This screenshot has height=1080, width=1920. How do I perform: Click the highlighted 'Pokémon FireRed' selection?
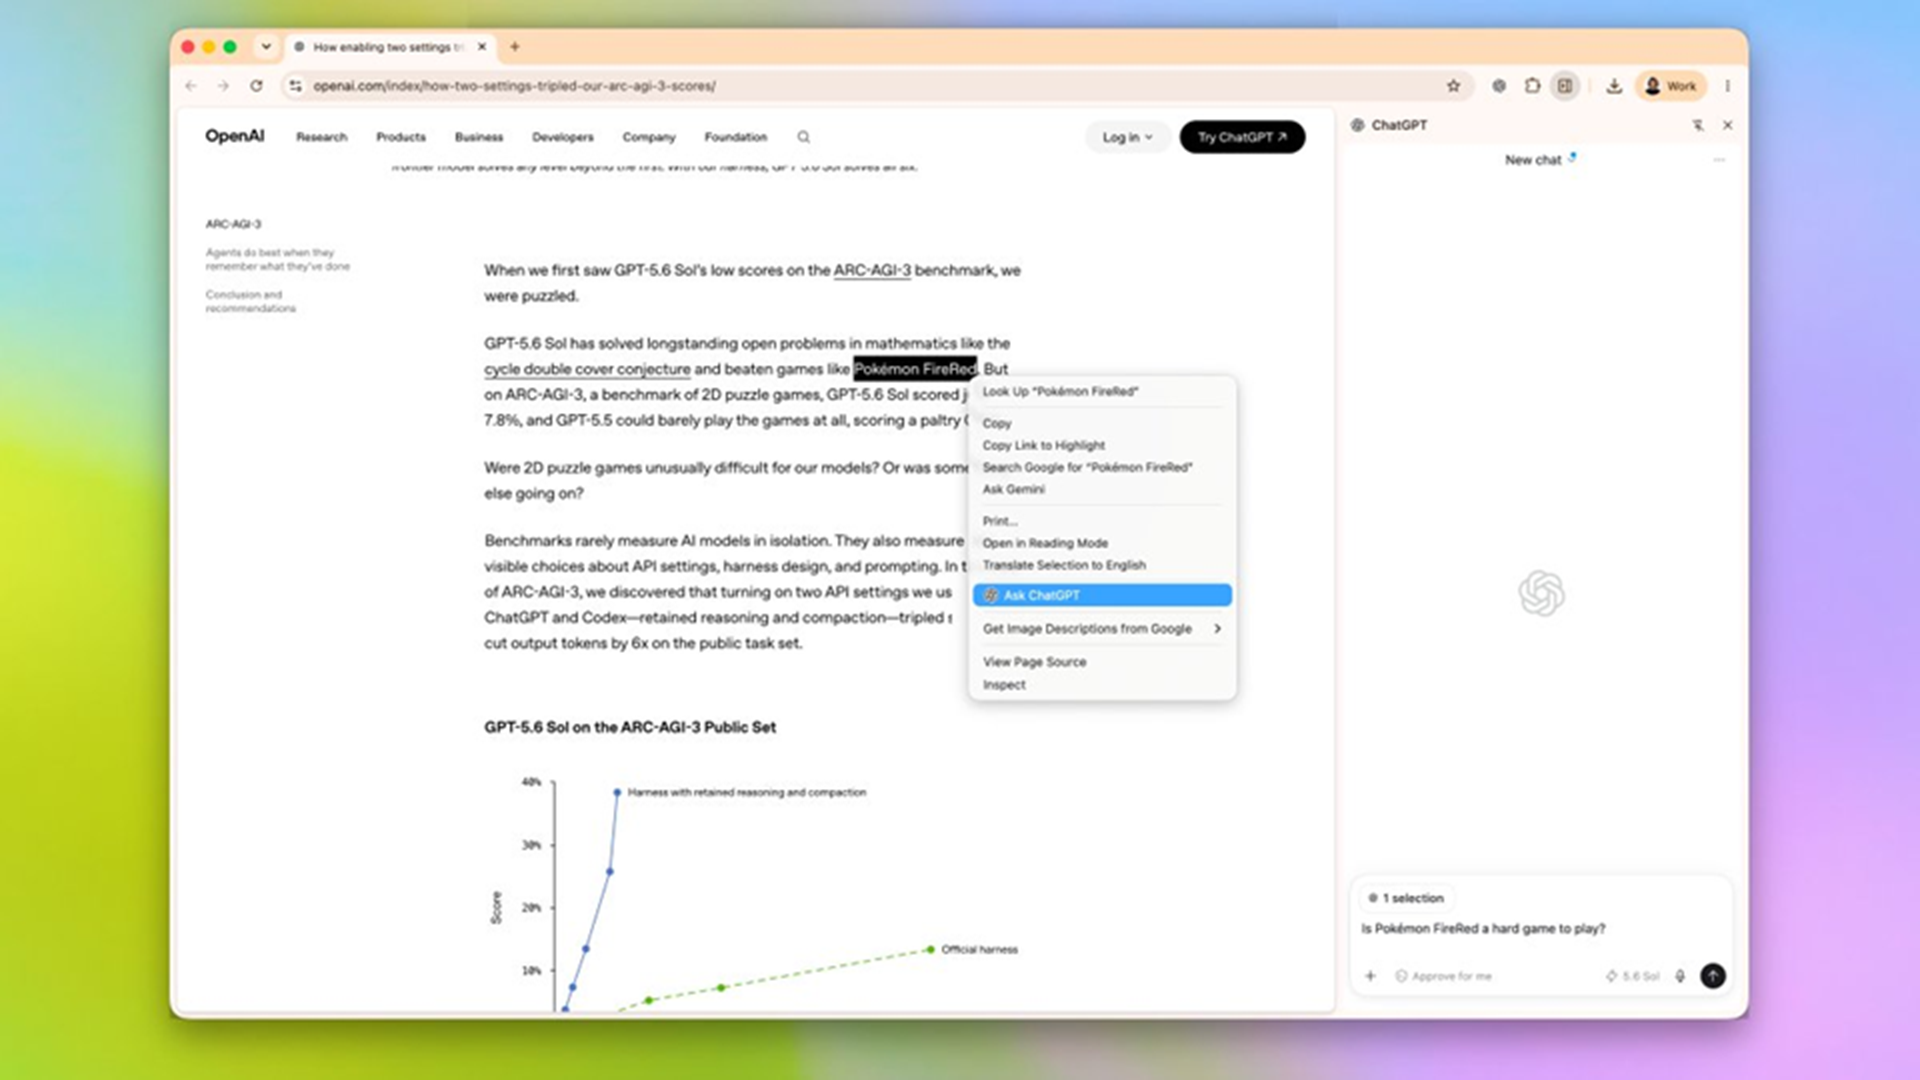pos(915,369)
